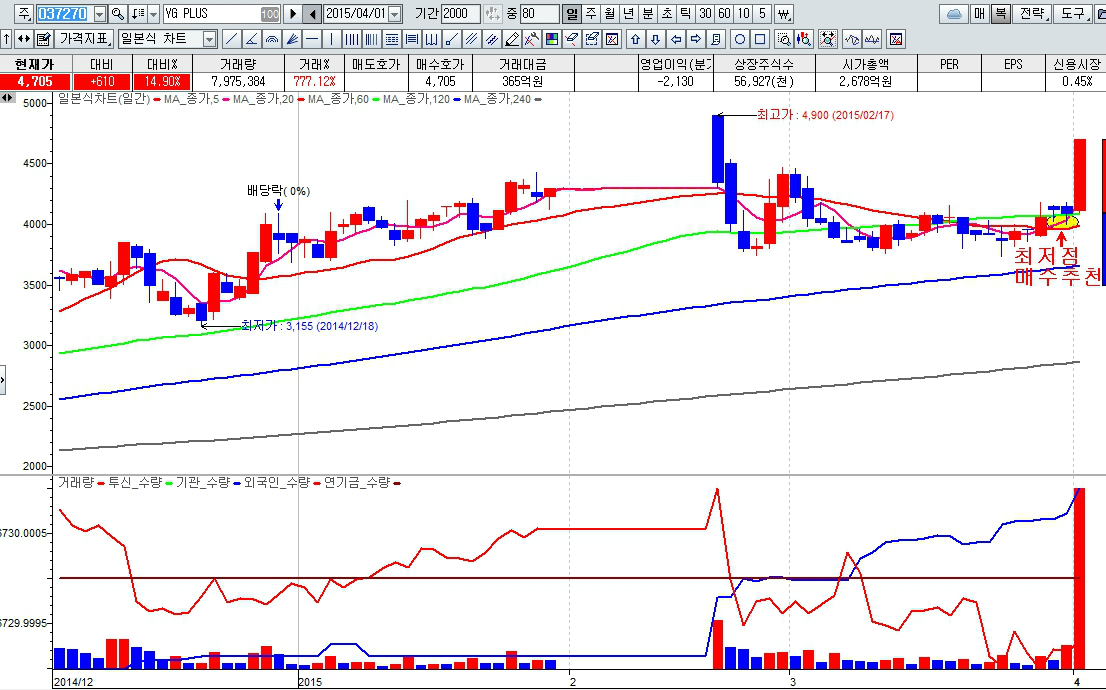
Task: Expand the 일본식 차트 chart type dropdown
Action: pos(209,39)
